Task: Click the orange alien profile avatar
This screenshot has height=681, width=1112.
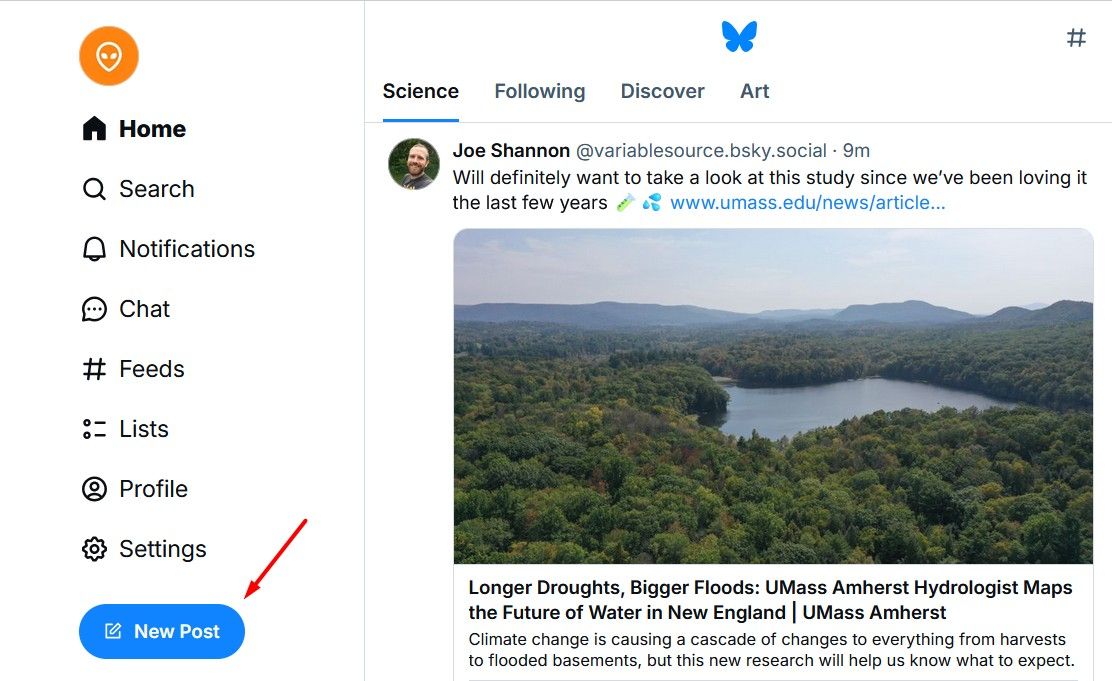Action: (x=109, y=56)
